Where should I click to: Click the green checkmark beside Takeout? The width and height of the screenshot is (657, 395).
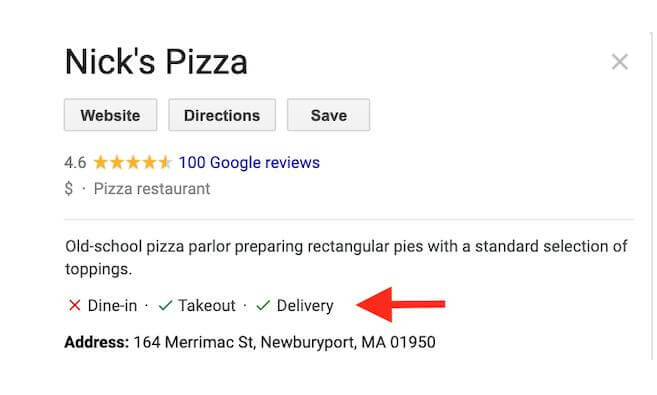(x=166, y=305)
